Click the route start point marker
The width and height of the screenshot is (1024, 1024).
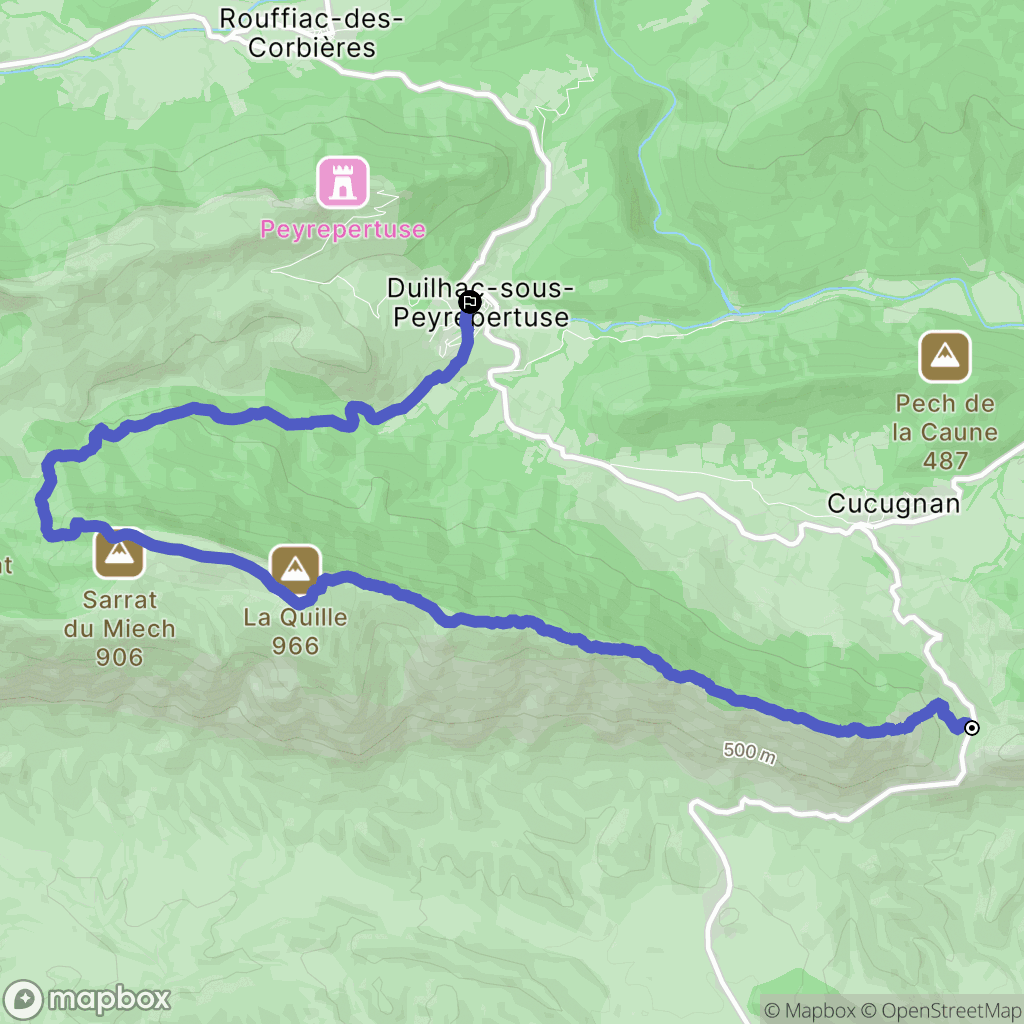click(x=972, y=728)
